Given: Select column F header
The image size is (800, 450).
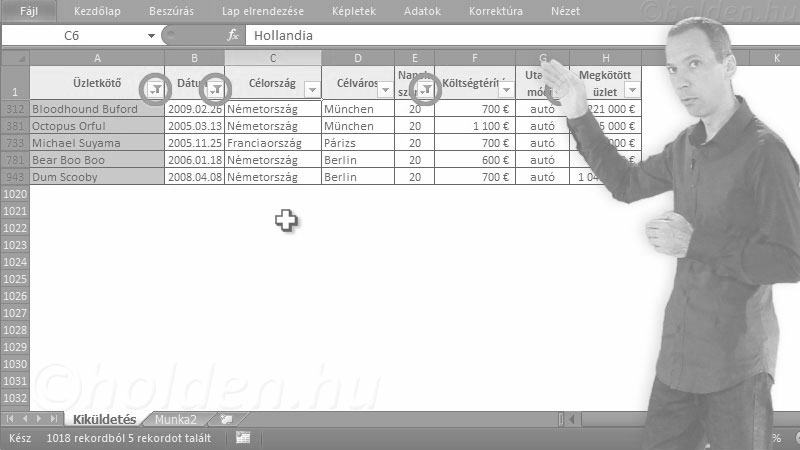Looking at the screenshot, I should tap(475, 58).
